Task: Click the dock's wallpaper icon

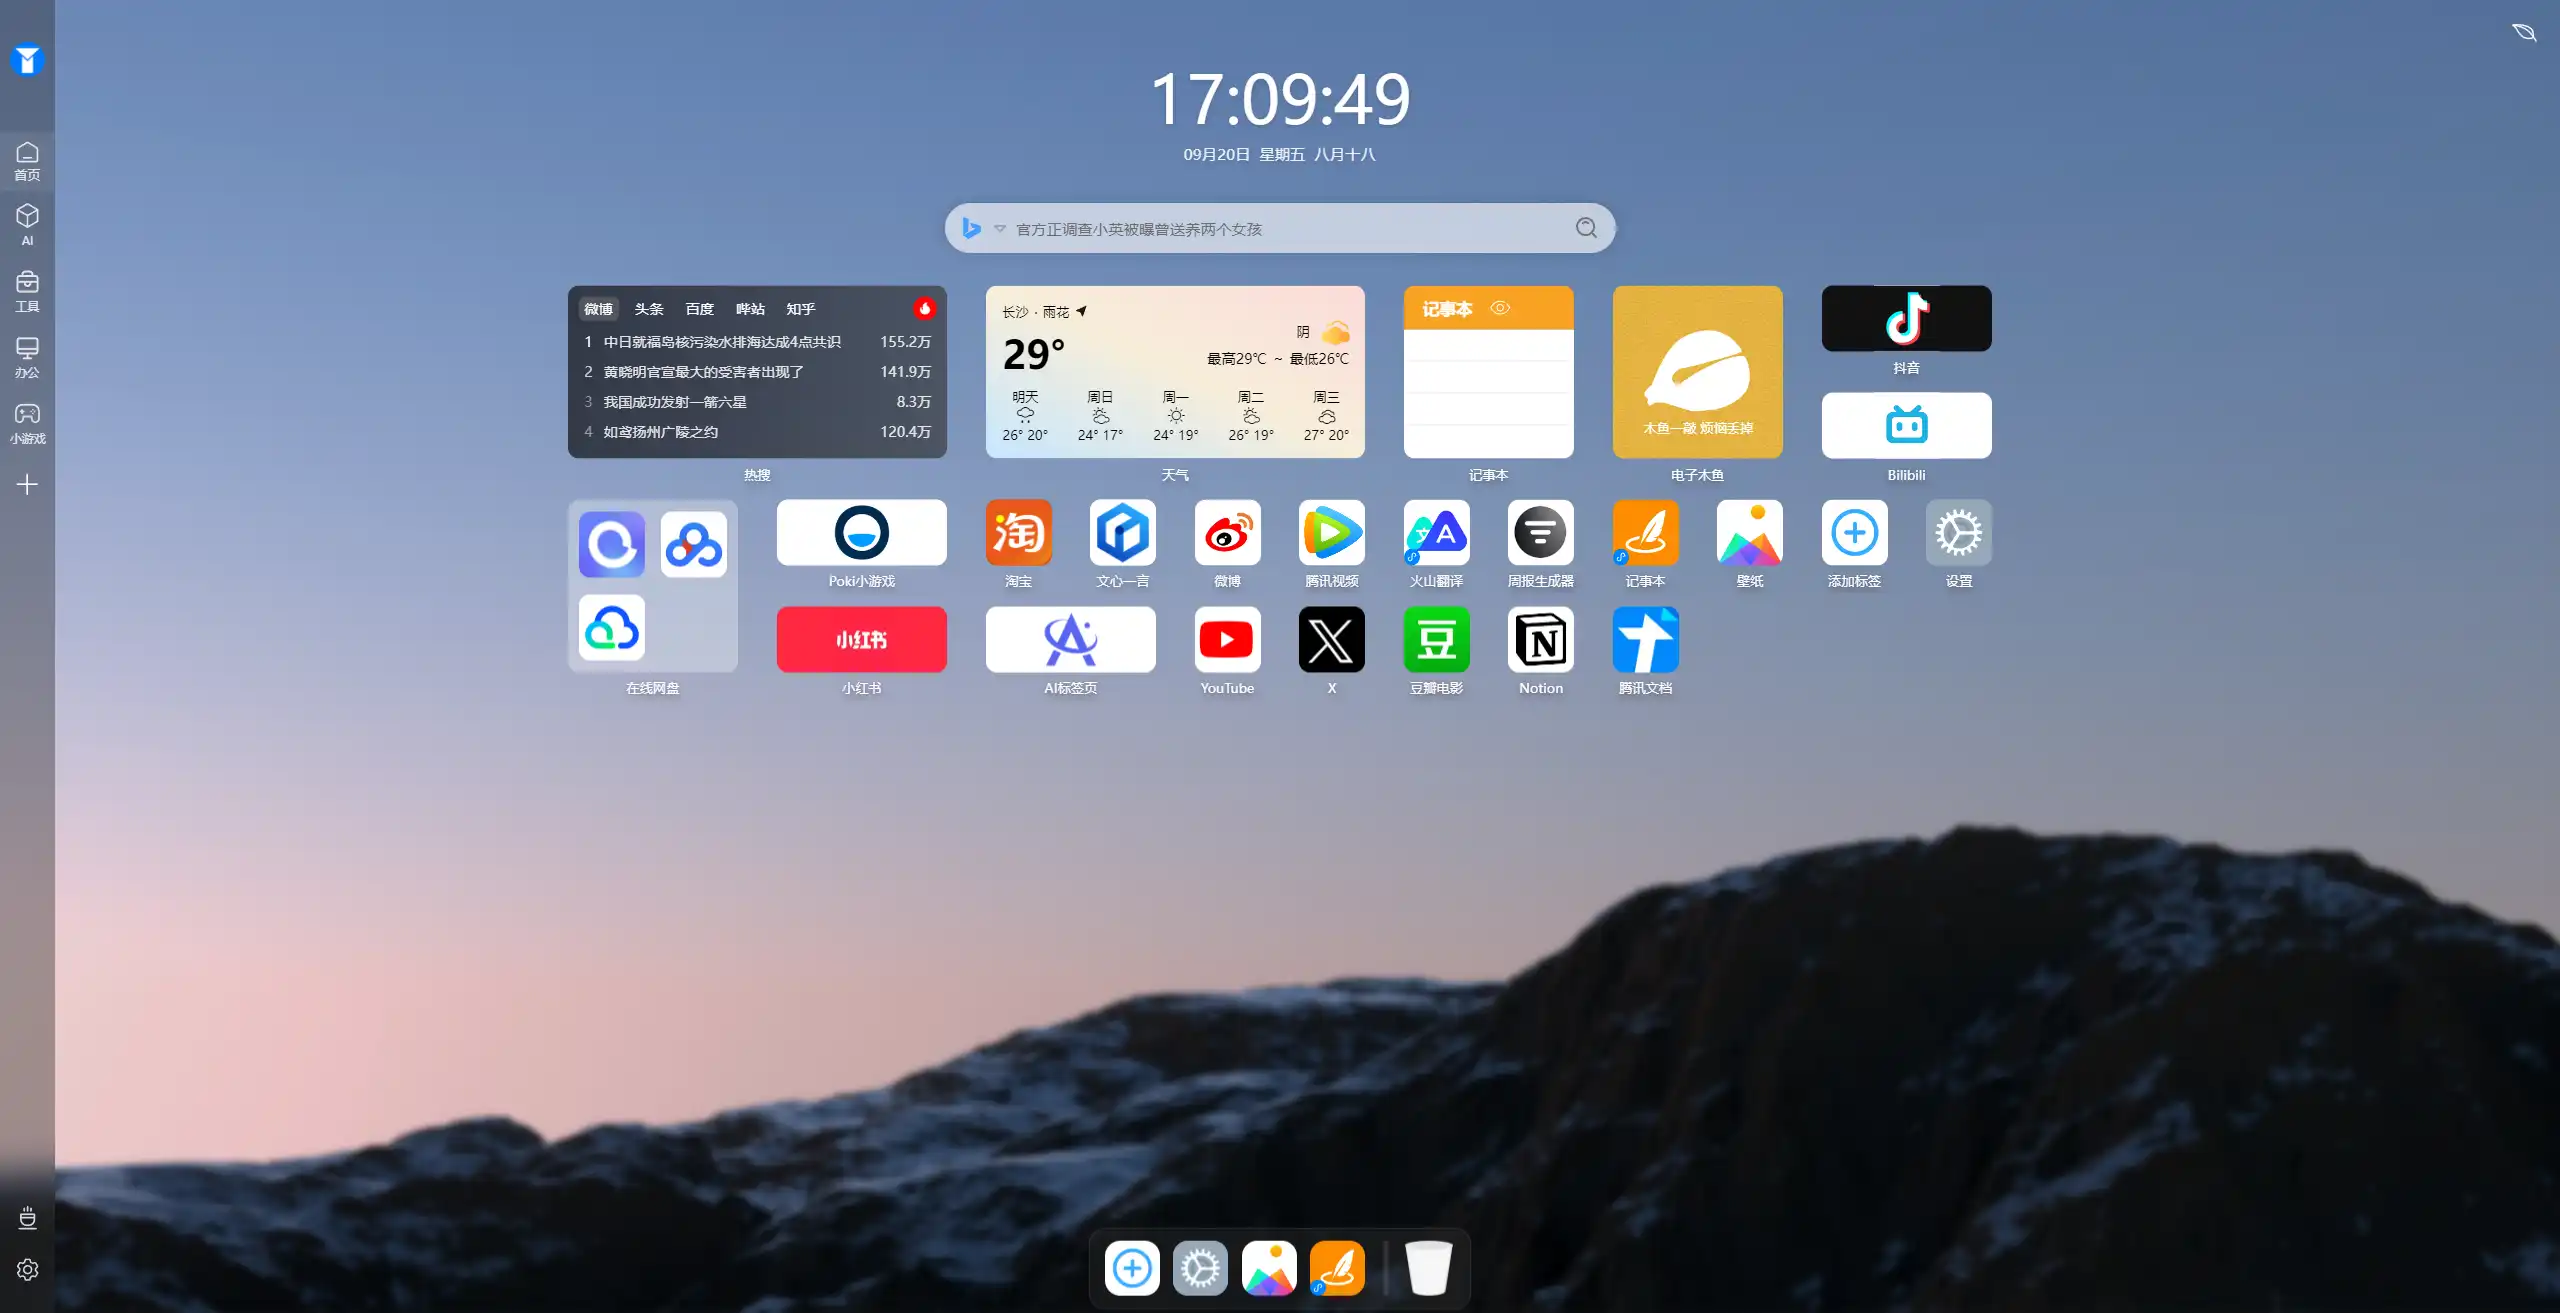Action: [1269, 1269]
